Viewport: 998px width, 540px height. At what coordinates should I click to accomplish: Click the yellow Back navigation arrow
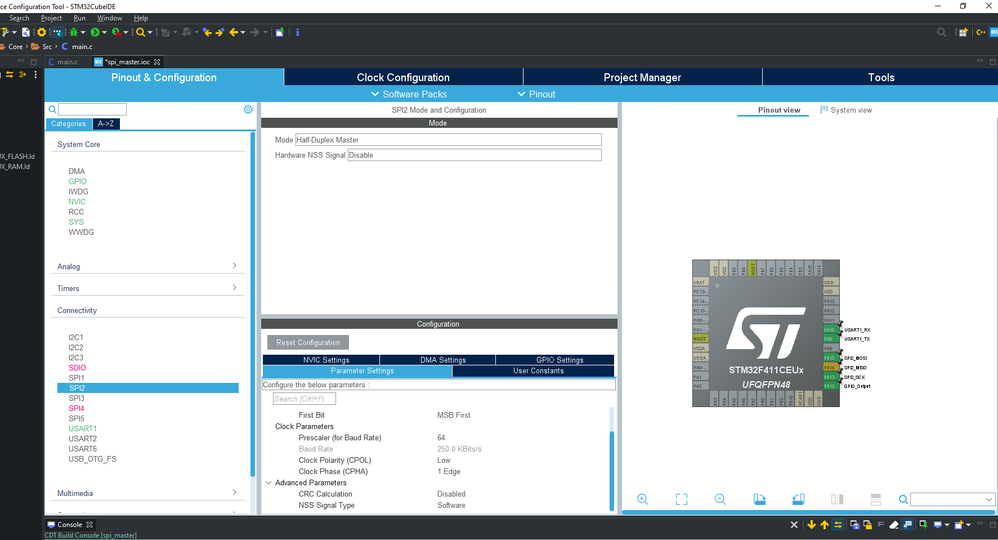coord(234,32)
